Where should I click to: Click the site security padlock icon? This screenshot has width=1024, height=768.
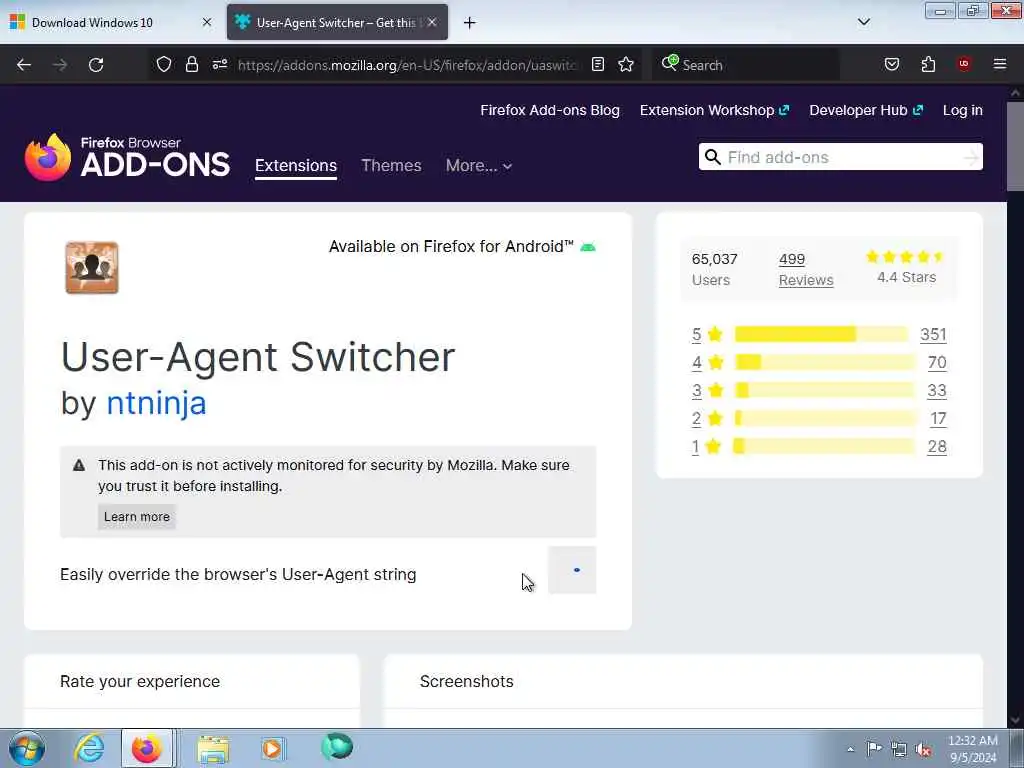[x=191, y=64]
